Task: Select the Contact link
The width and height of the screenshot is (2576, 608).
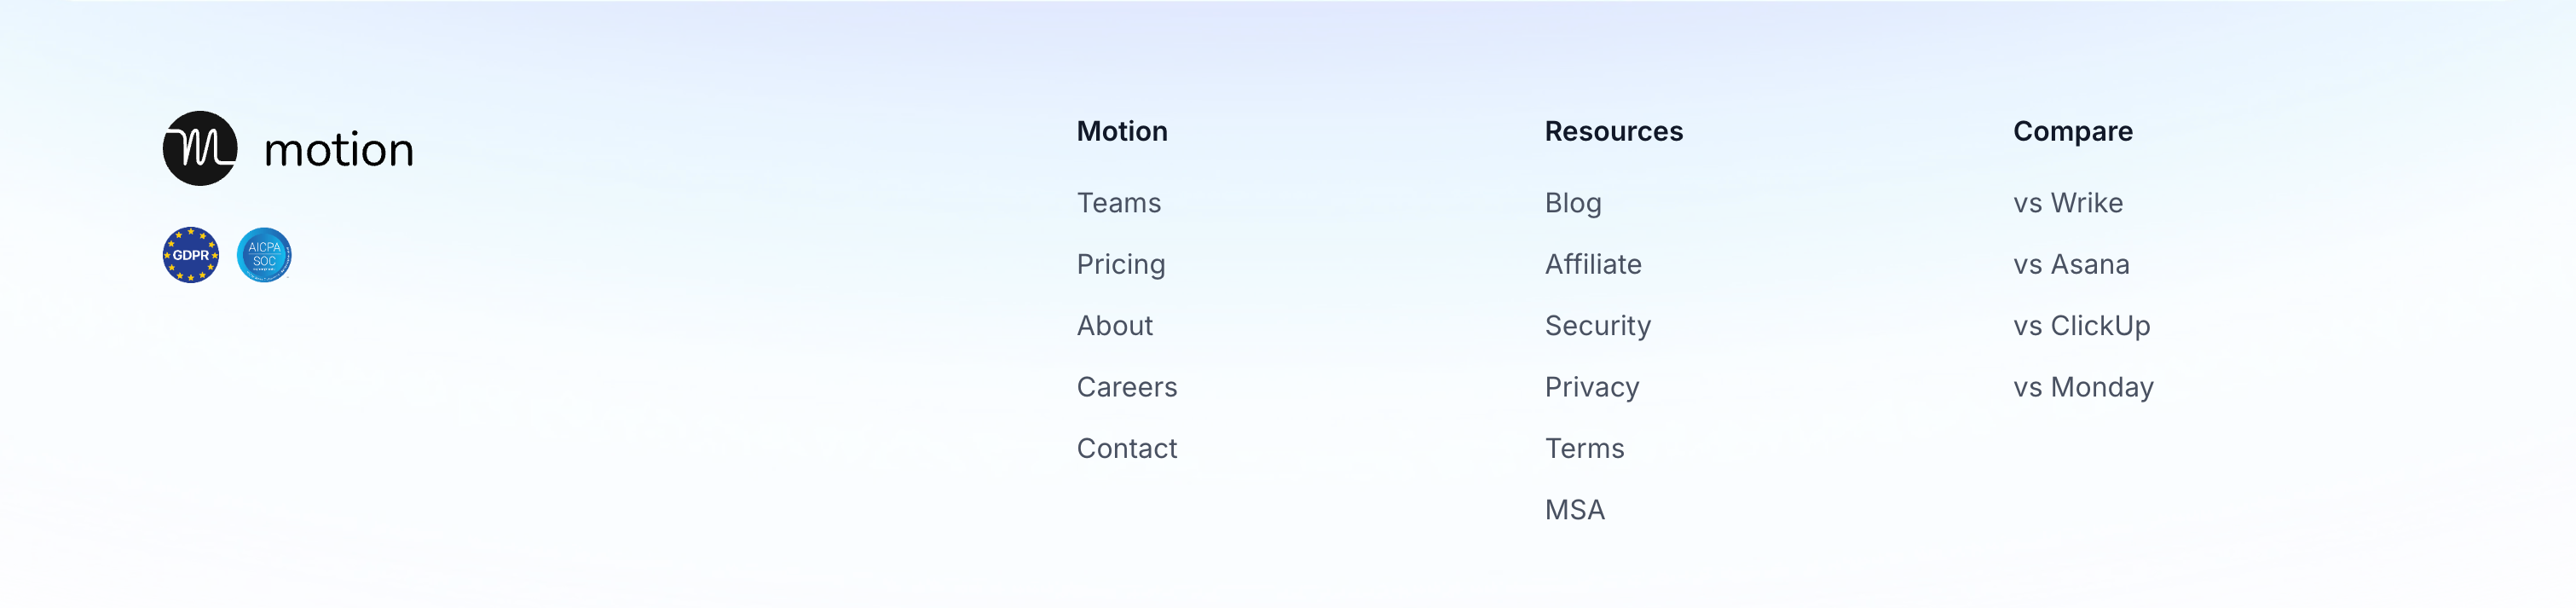Action: pyautogui.click(x=1126, y=448)
